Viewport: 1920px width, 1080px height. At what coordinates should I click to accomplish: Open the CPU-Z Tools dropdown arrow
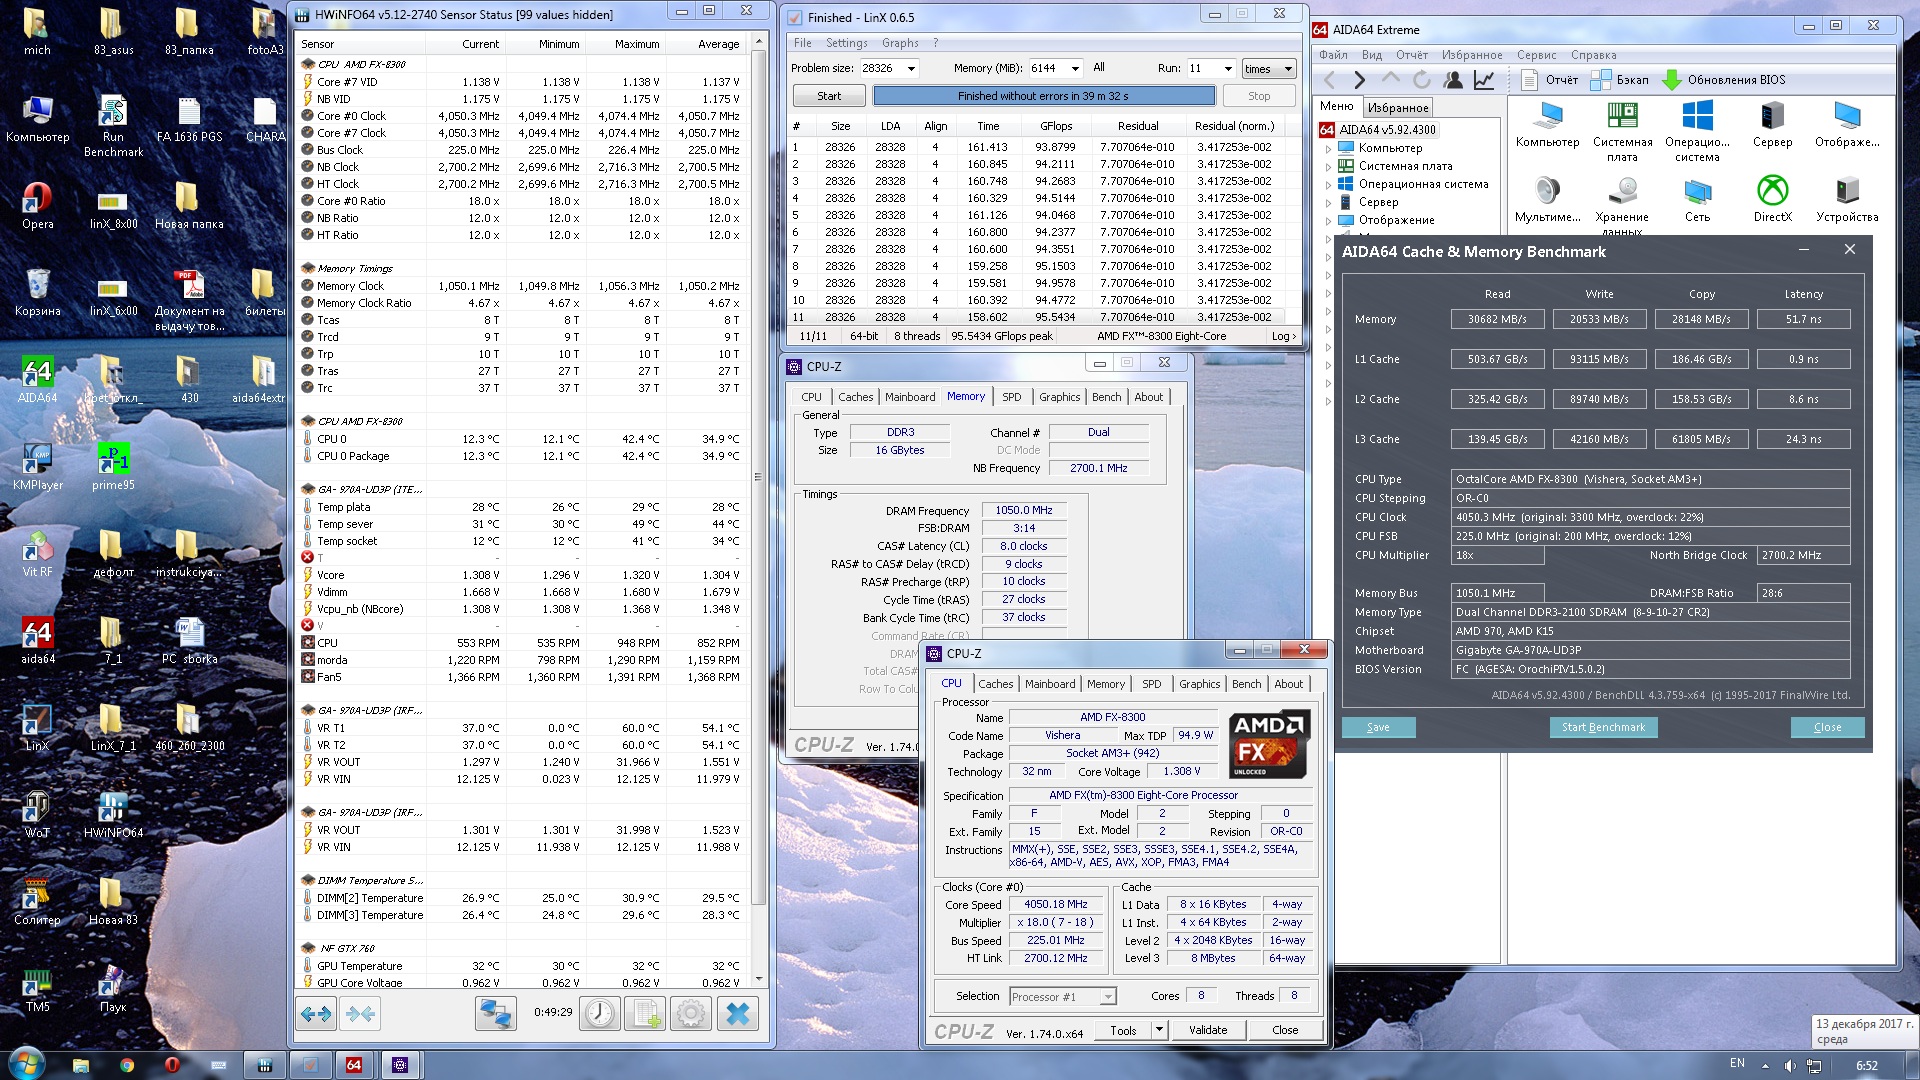(1159, 1030)
